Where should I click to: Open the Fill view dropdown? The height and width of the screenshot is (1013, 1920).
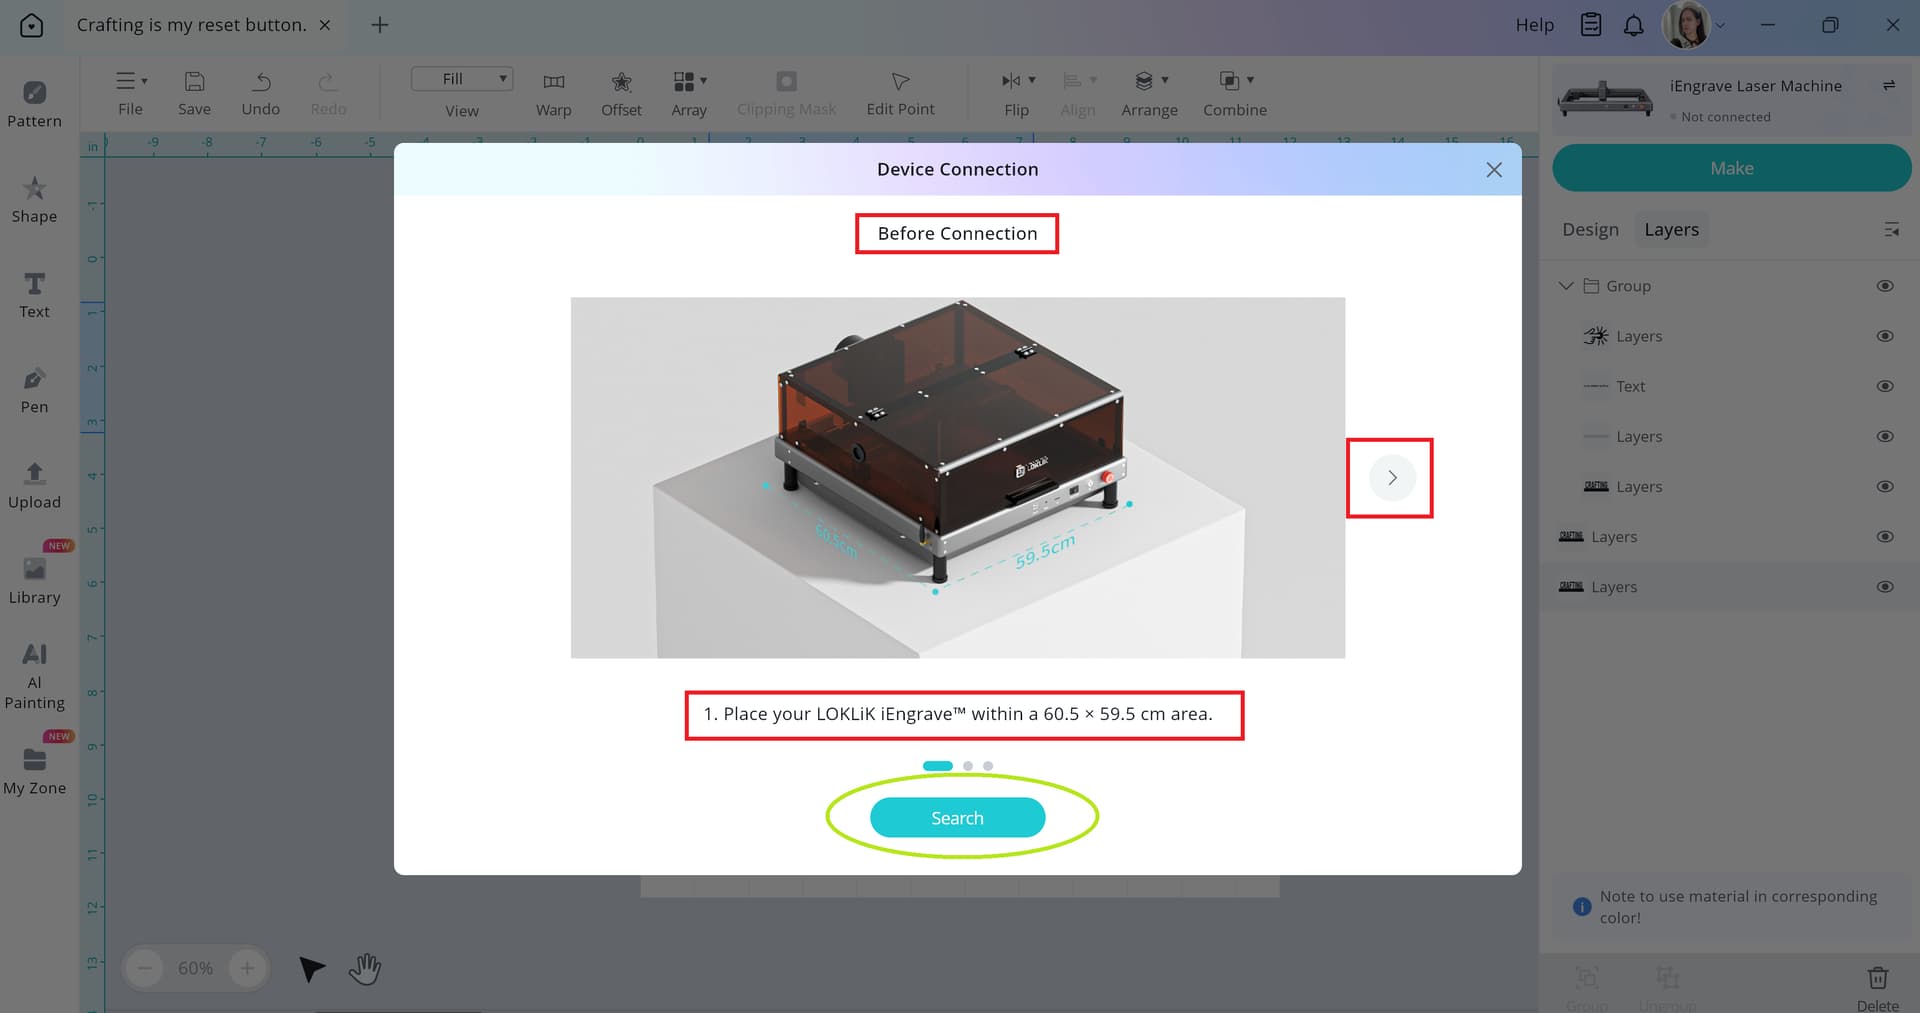point(462,79)
